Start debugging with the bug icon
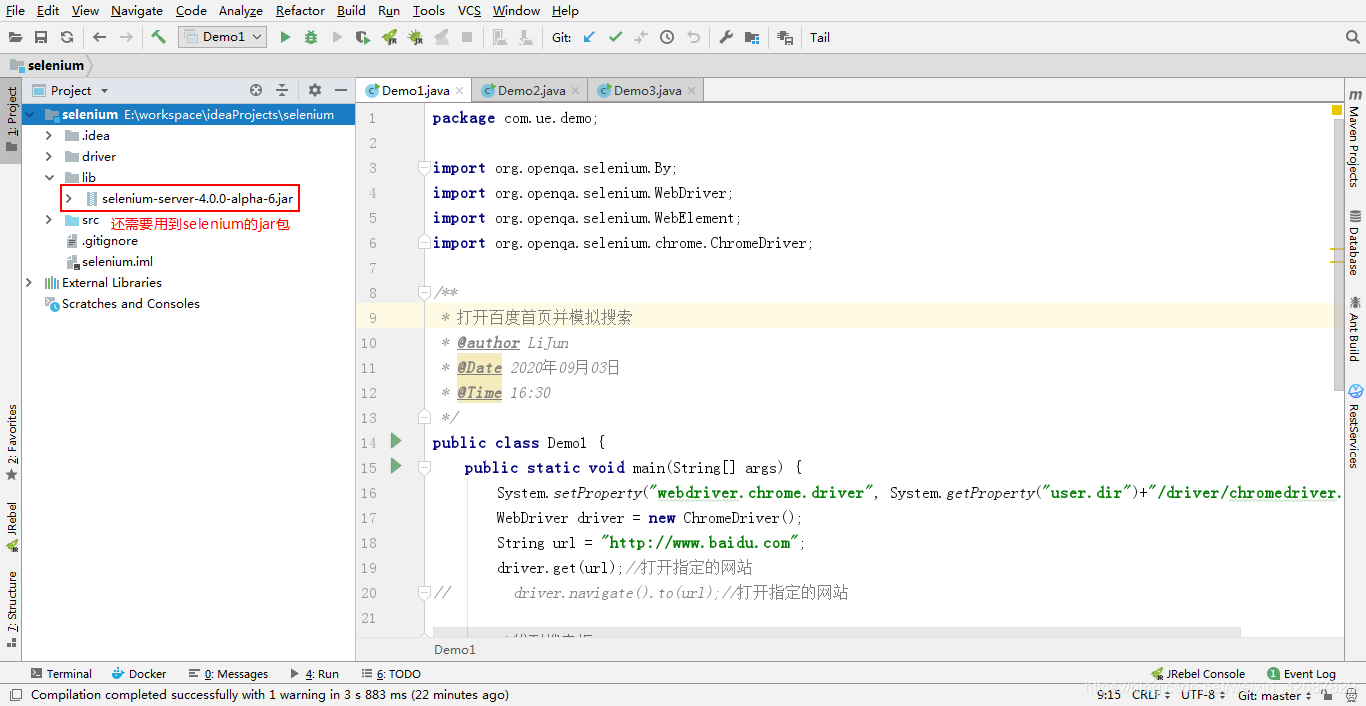Screen dimensions: 1366x706 (311, 37)
